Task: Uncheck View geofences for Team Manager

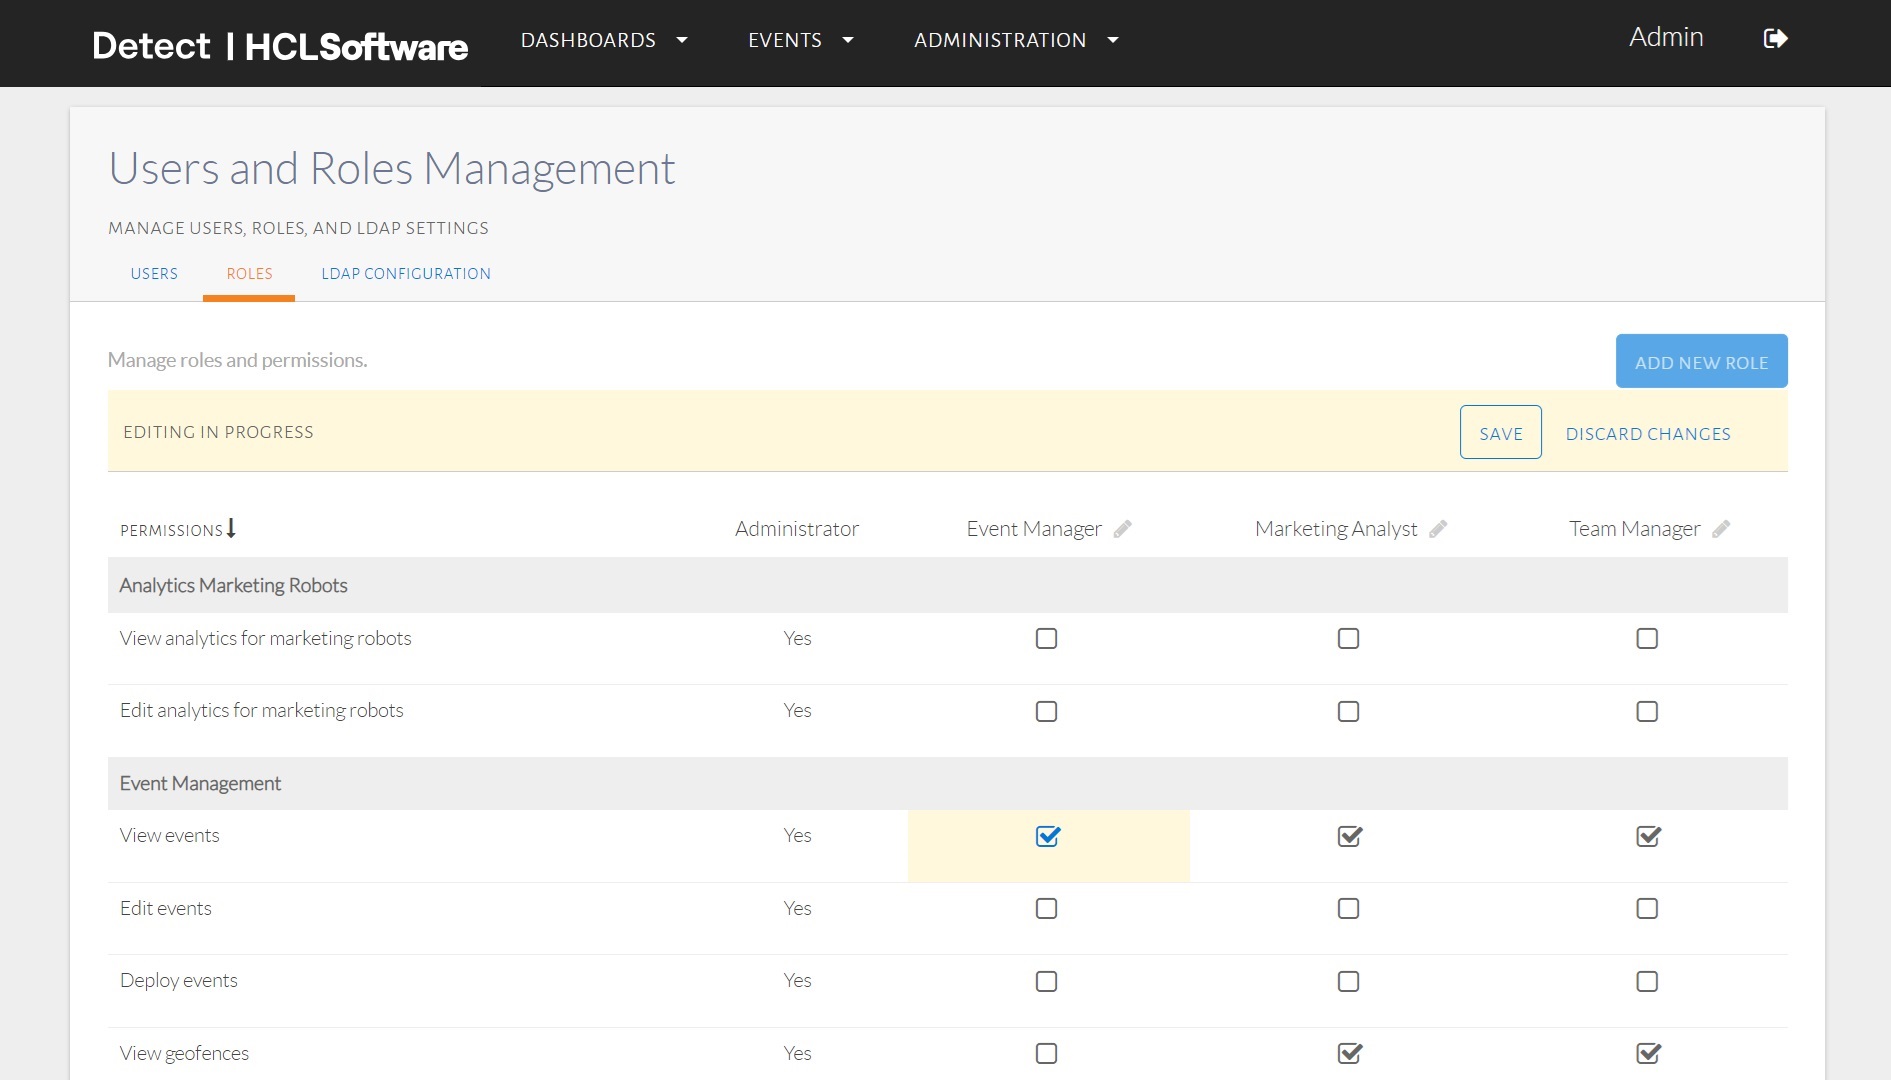Action: point(1647,1053)
